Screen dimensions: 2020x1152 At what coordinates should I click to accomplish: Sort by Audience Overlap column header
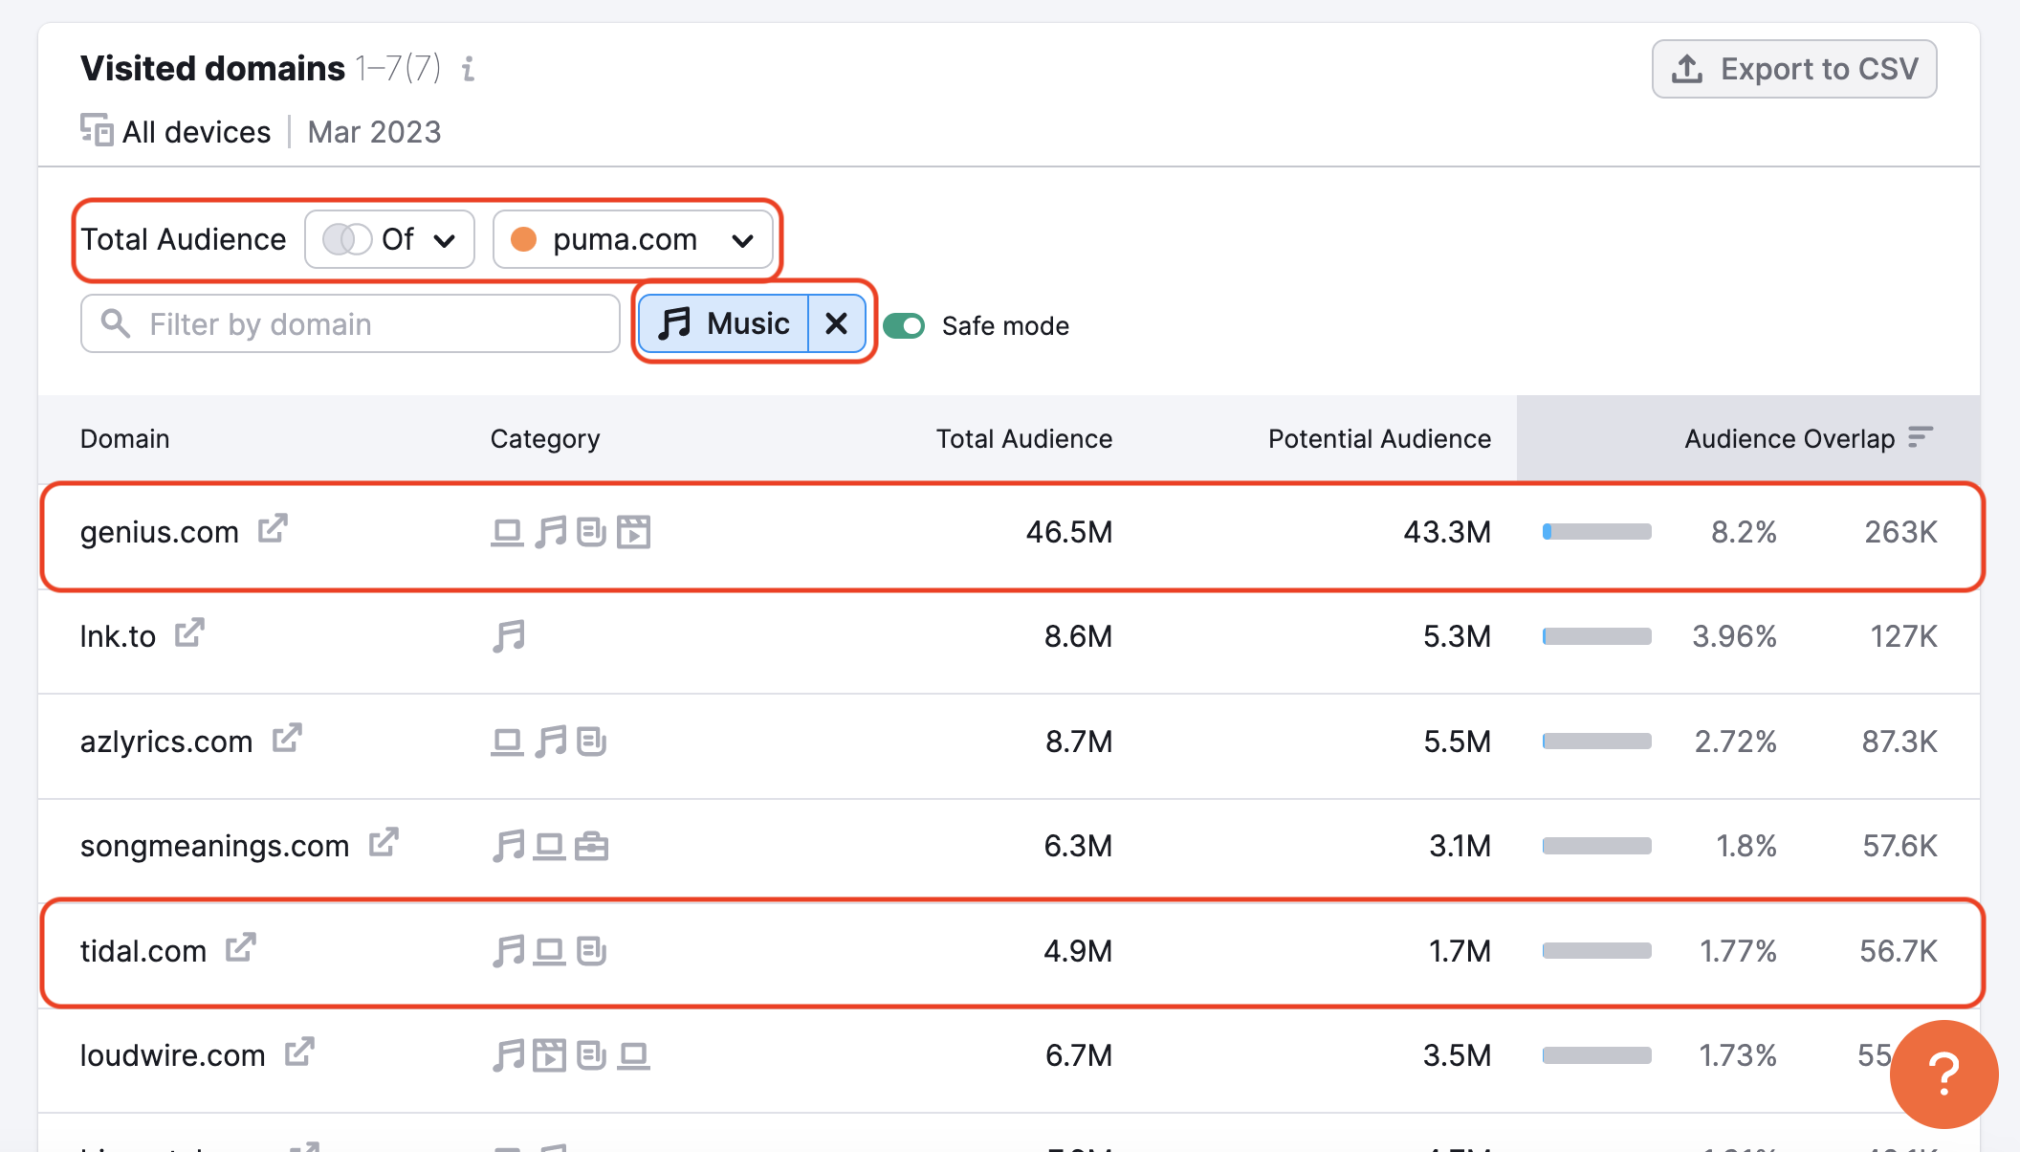click(x=1789, y=439)
